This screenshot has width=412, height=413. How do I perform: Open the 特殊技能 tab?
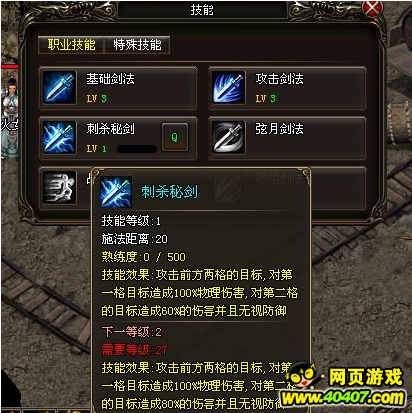(137, 45)
